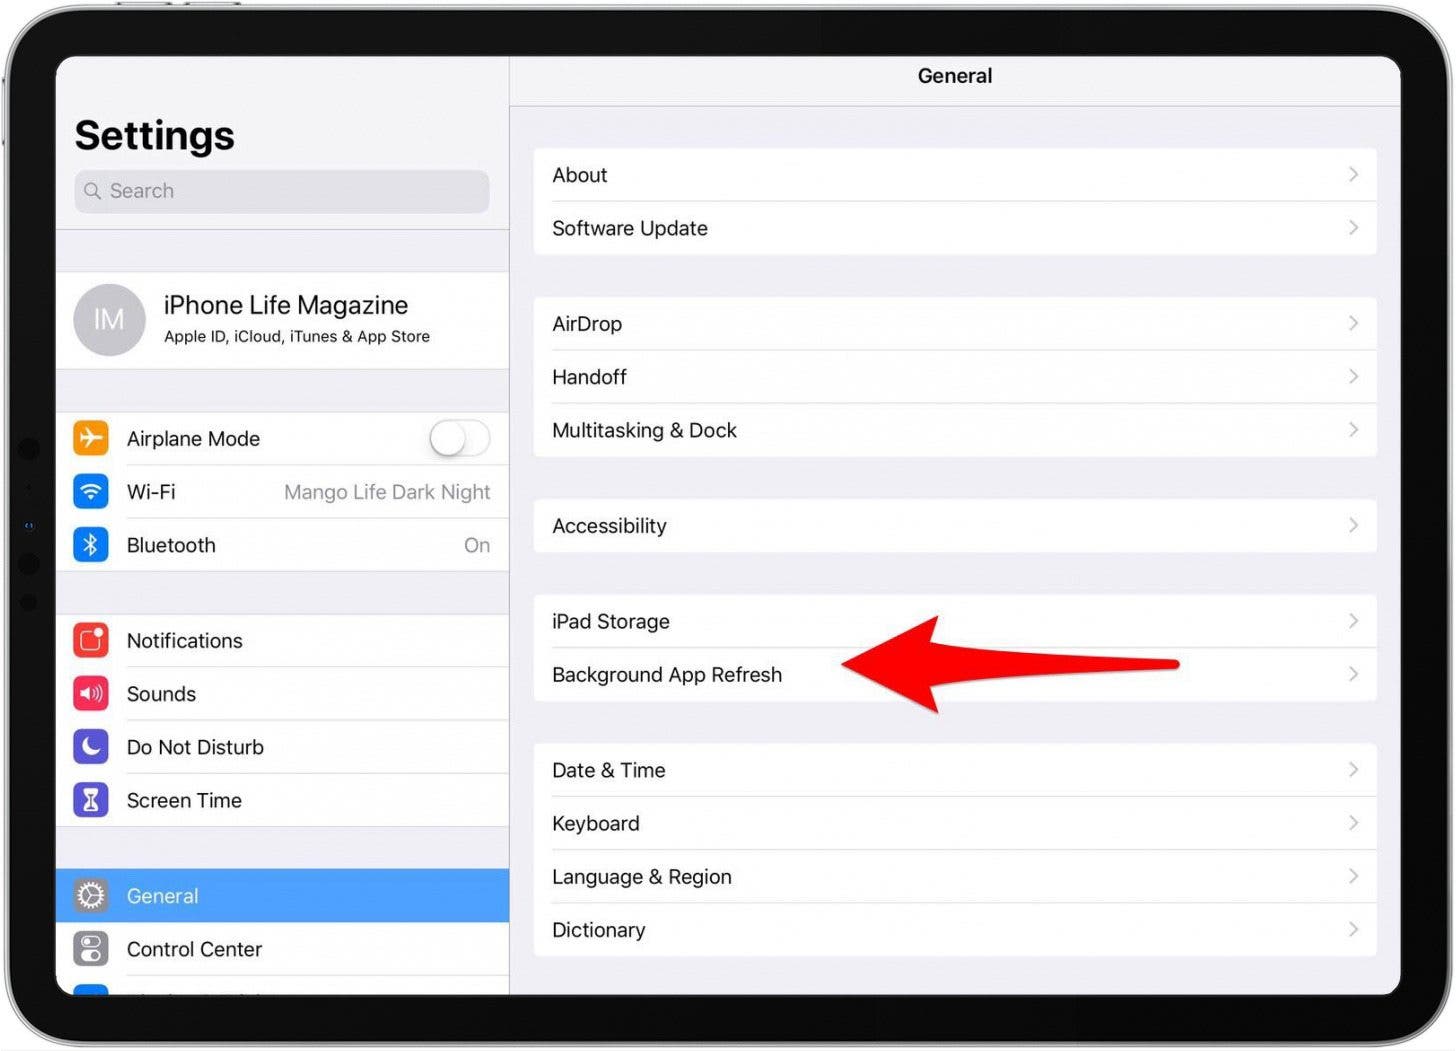Screen dimensions: 1456x1051
Task: Expand the About row chevron
Action: pos(1353,174)
